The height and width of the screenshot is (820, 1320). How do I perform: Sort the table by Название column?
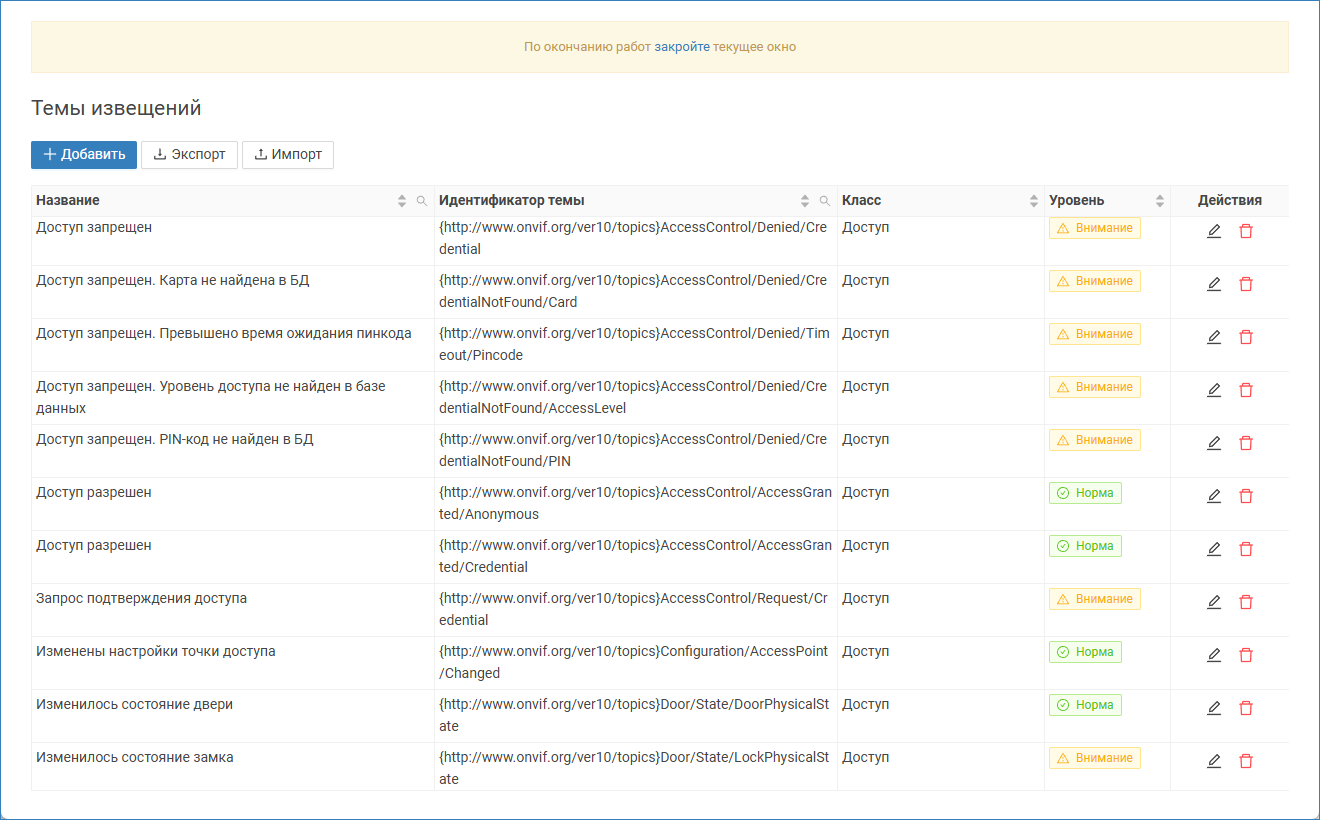click(x=403, y=201)
